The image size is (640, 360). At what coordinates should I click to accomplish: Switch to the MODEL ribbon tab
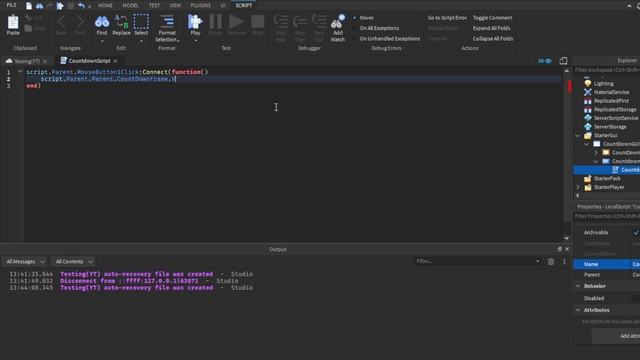coord(130,5)
